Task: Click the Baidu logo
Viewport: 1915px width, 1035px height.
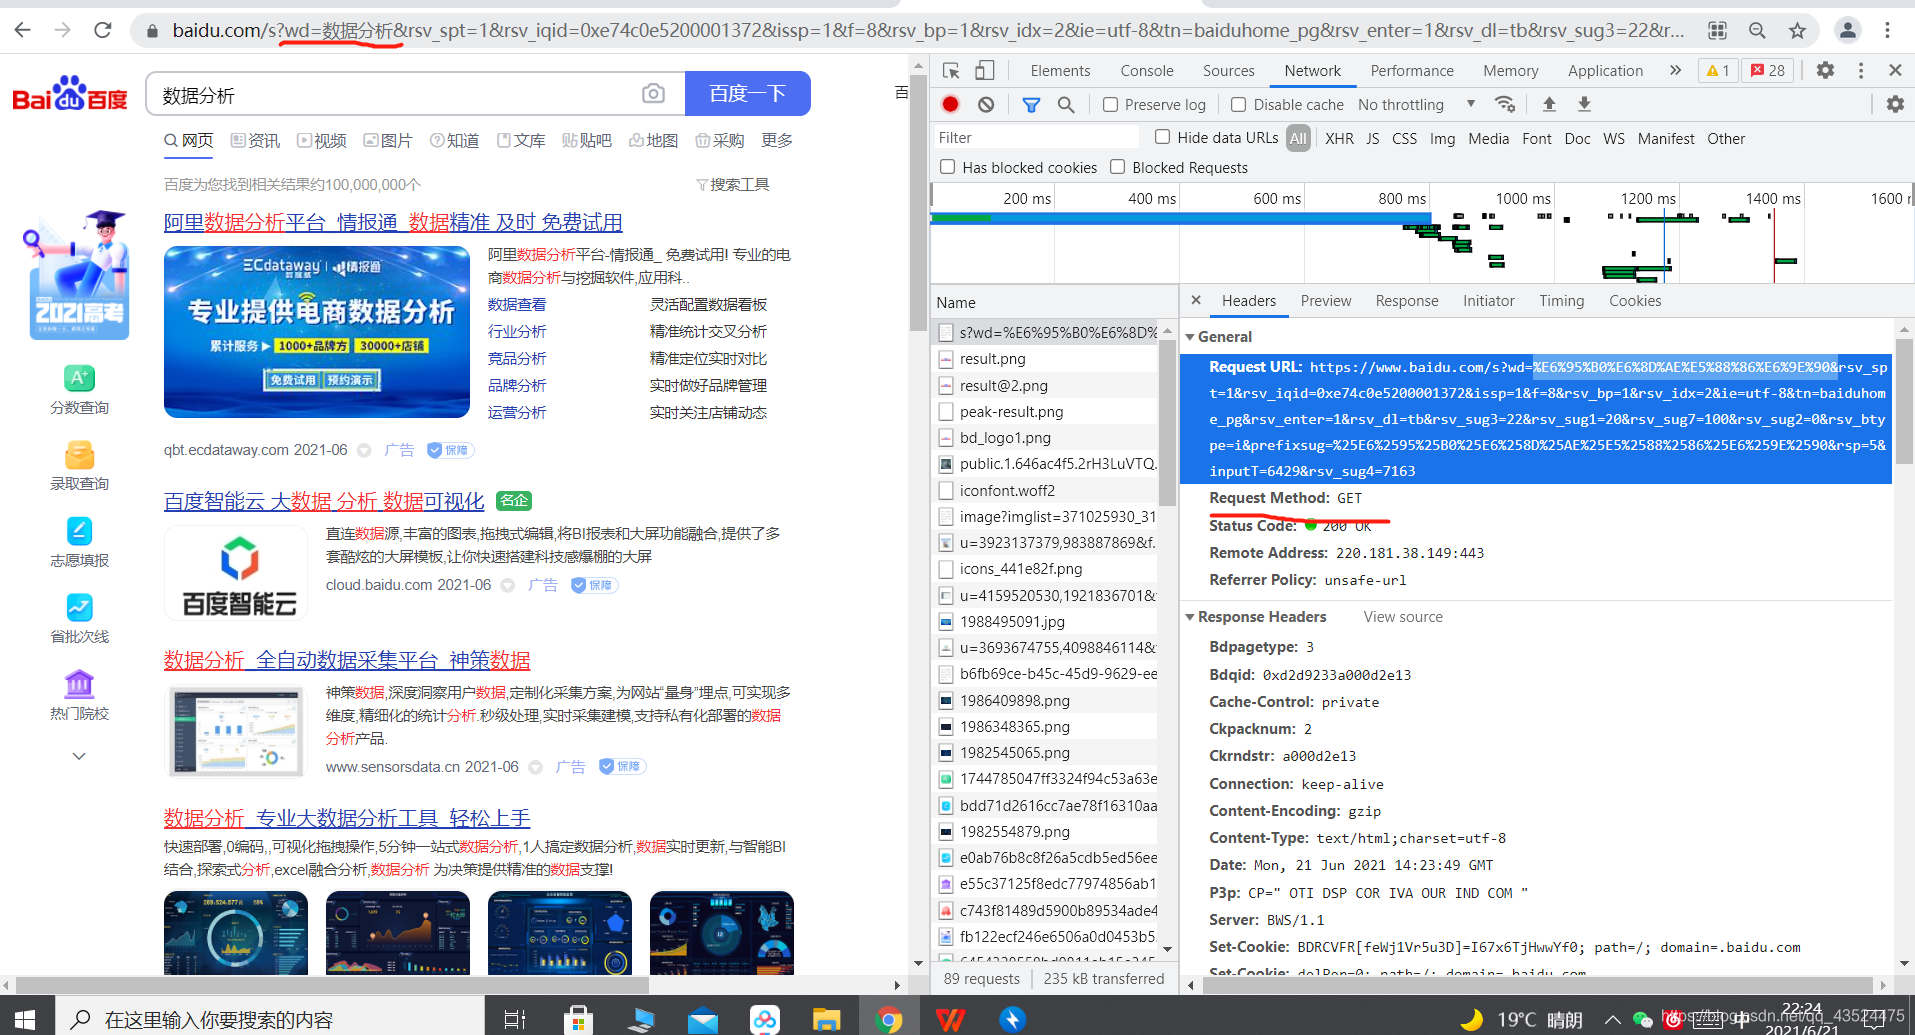Action: [x=70, y=93]
